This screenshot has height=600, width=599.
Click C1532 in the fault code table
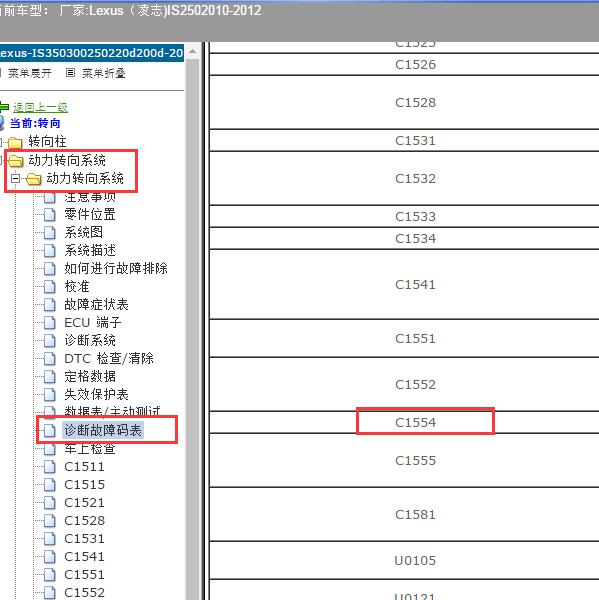pyautogui.click(x=415, y=178)
